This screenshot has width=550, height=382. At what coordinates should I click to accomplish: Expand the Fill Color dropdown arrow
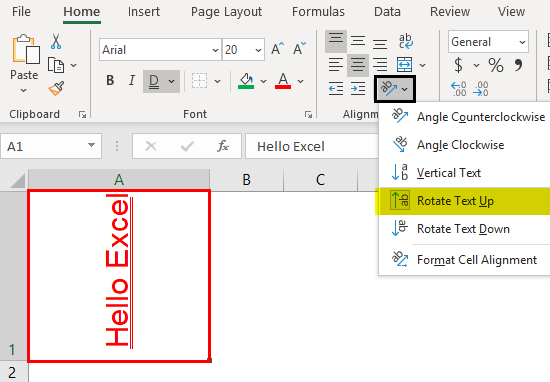pyautogui.click(x=263, y=81)
